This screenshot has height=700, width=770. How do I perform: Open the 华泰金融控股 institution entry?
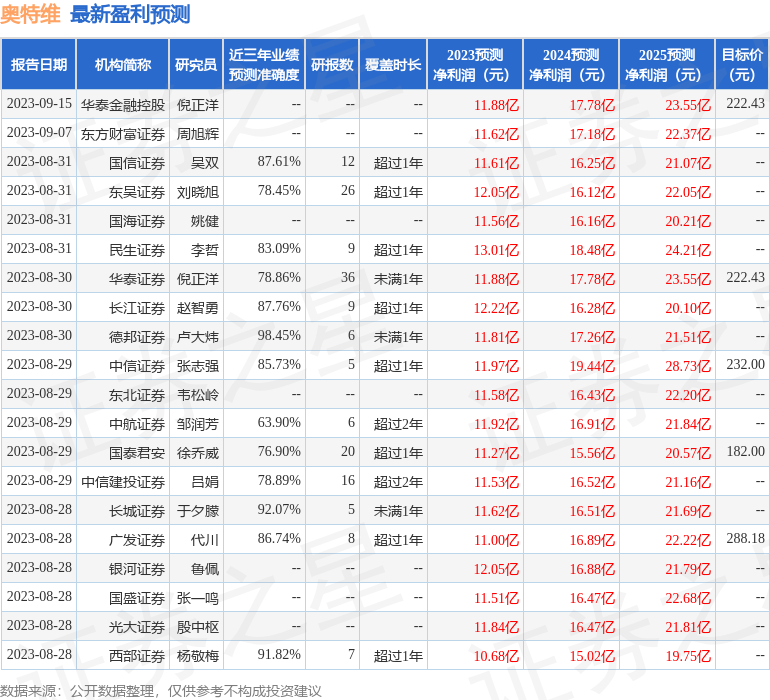pos(123,104)
